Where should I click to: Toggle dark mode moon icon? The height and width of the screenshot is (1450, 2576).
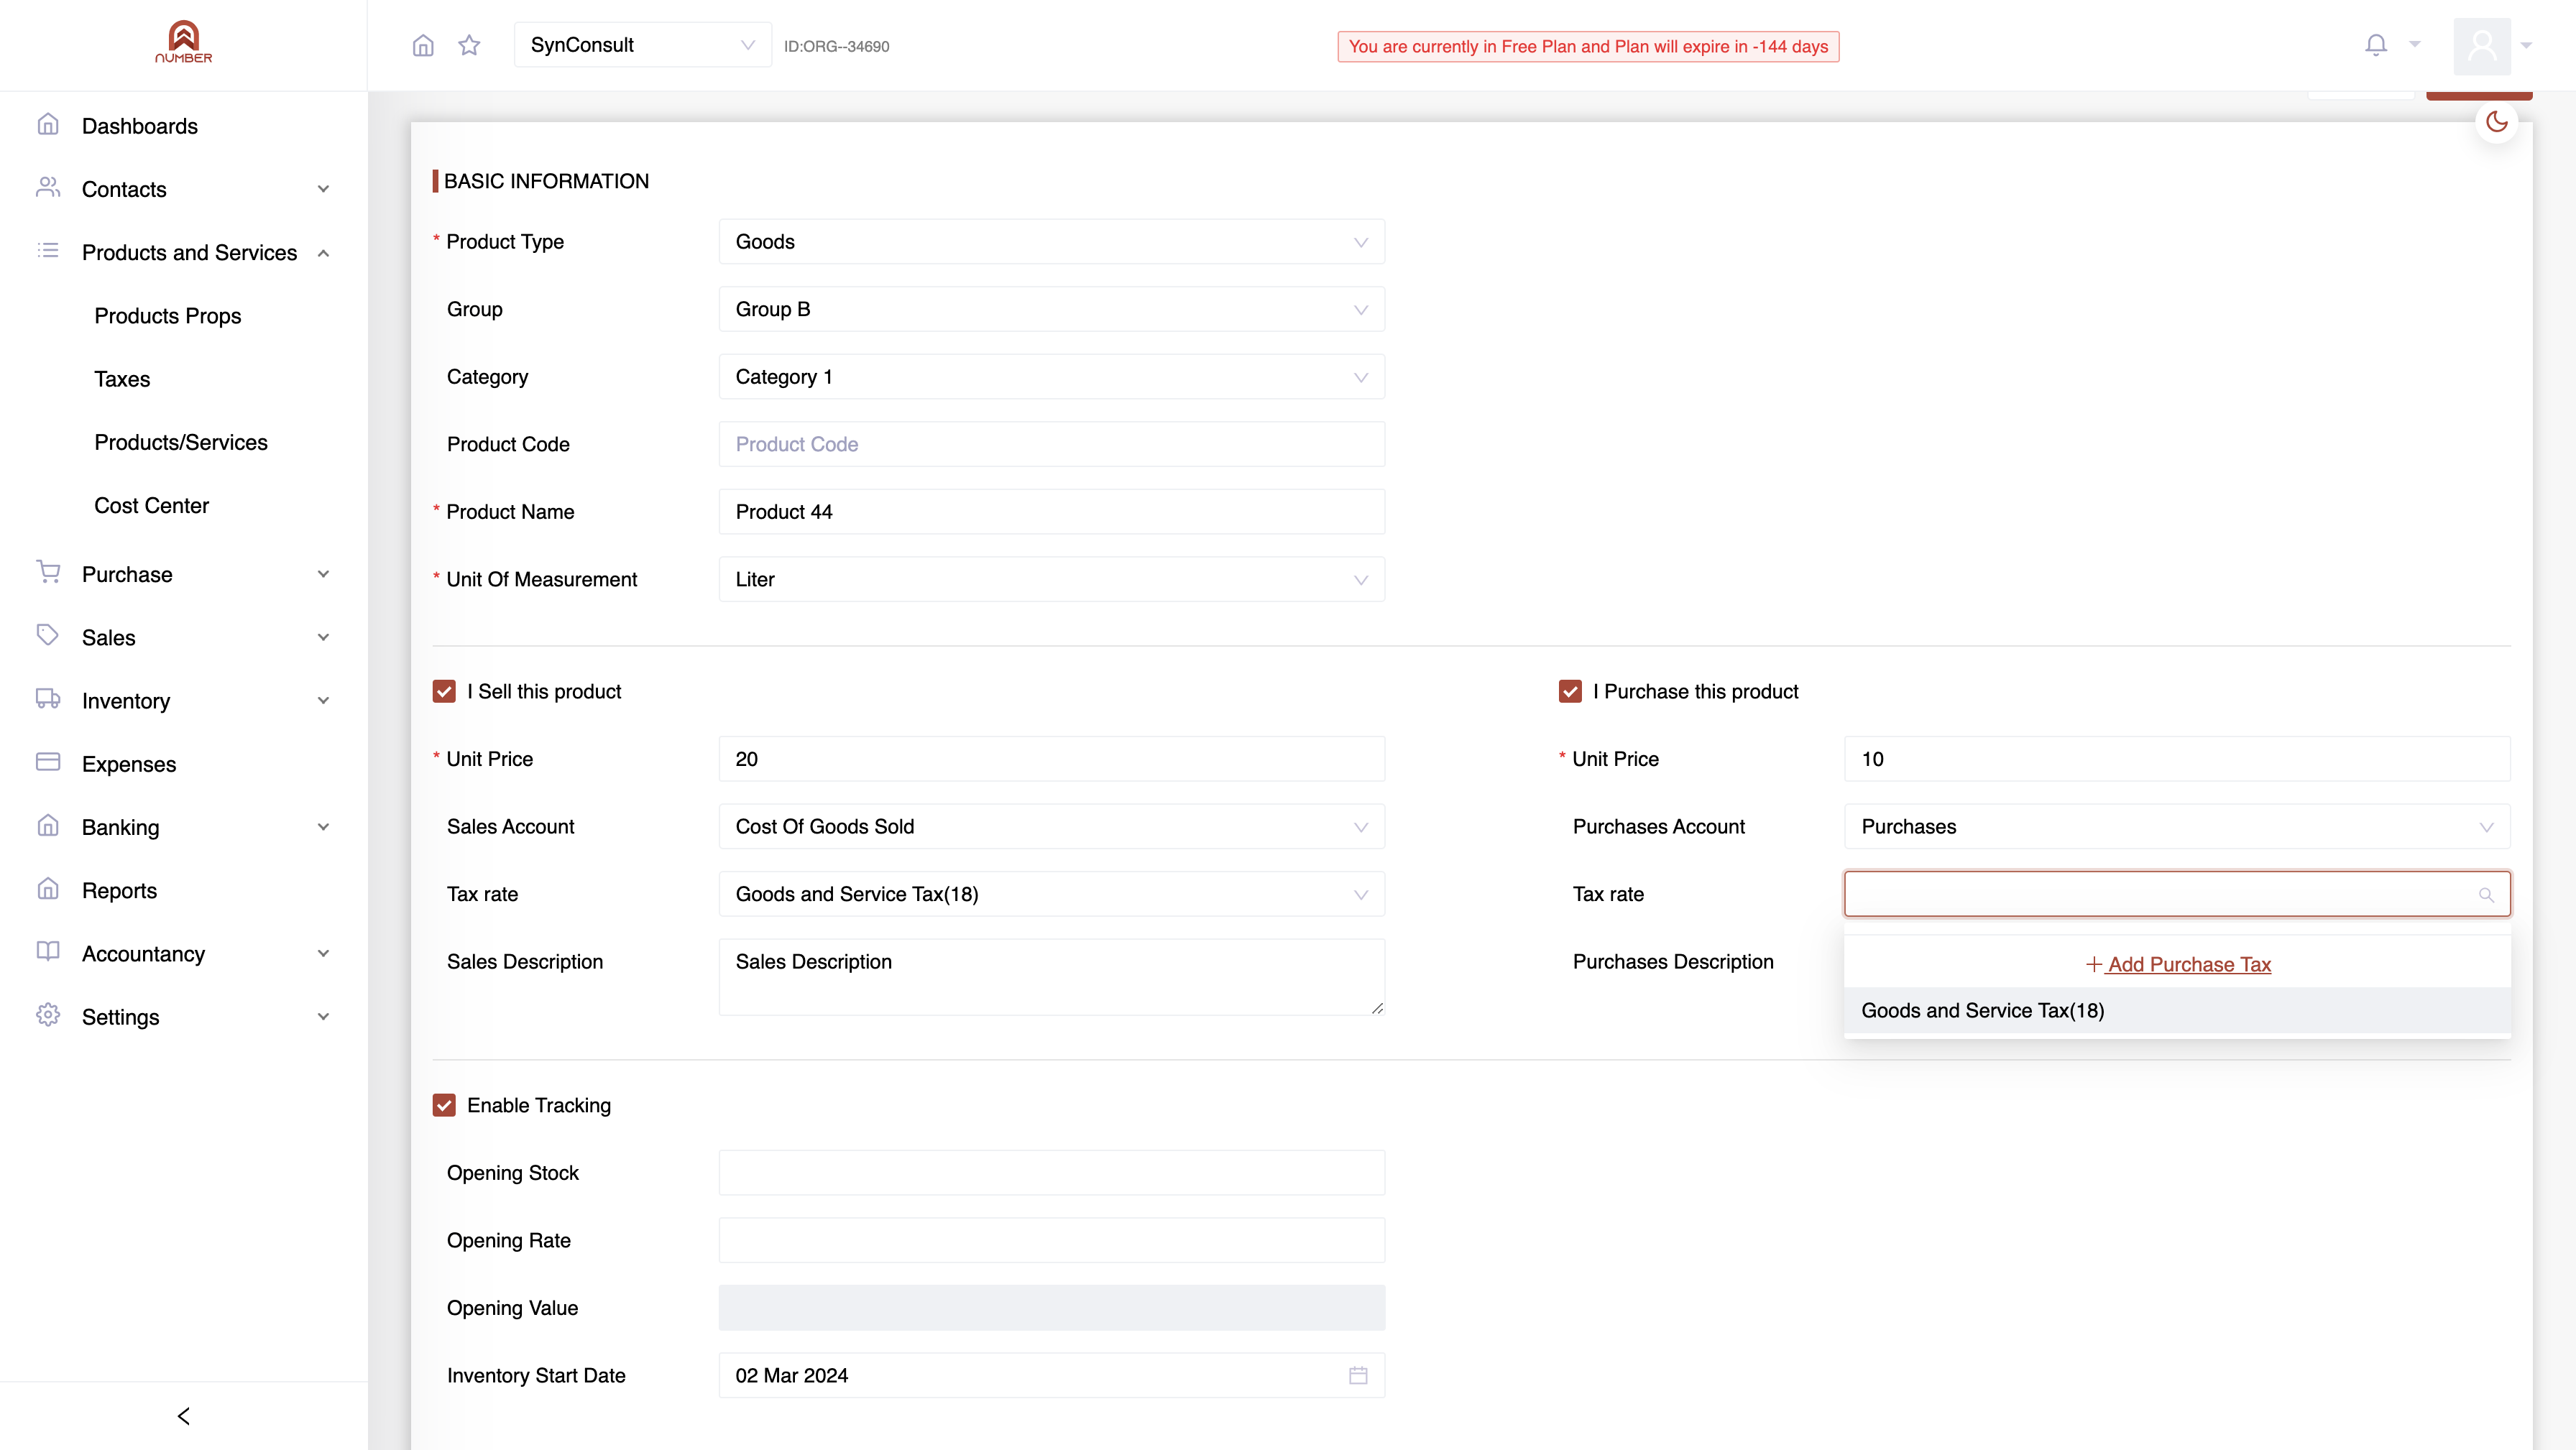click(x=2497, y=122)
